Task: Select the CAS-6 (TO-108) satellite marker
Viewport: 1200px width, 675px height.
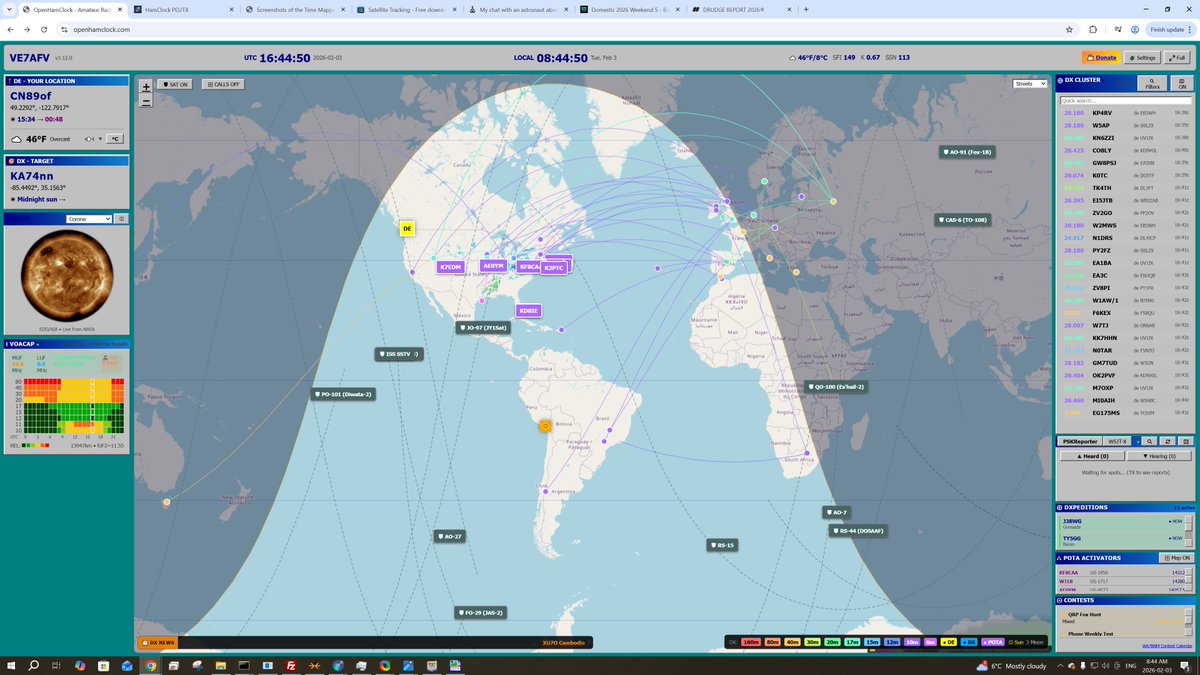Action: pos(962,220)
